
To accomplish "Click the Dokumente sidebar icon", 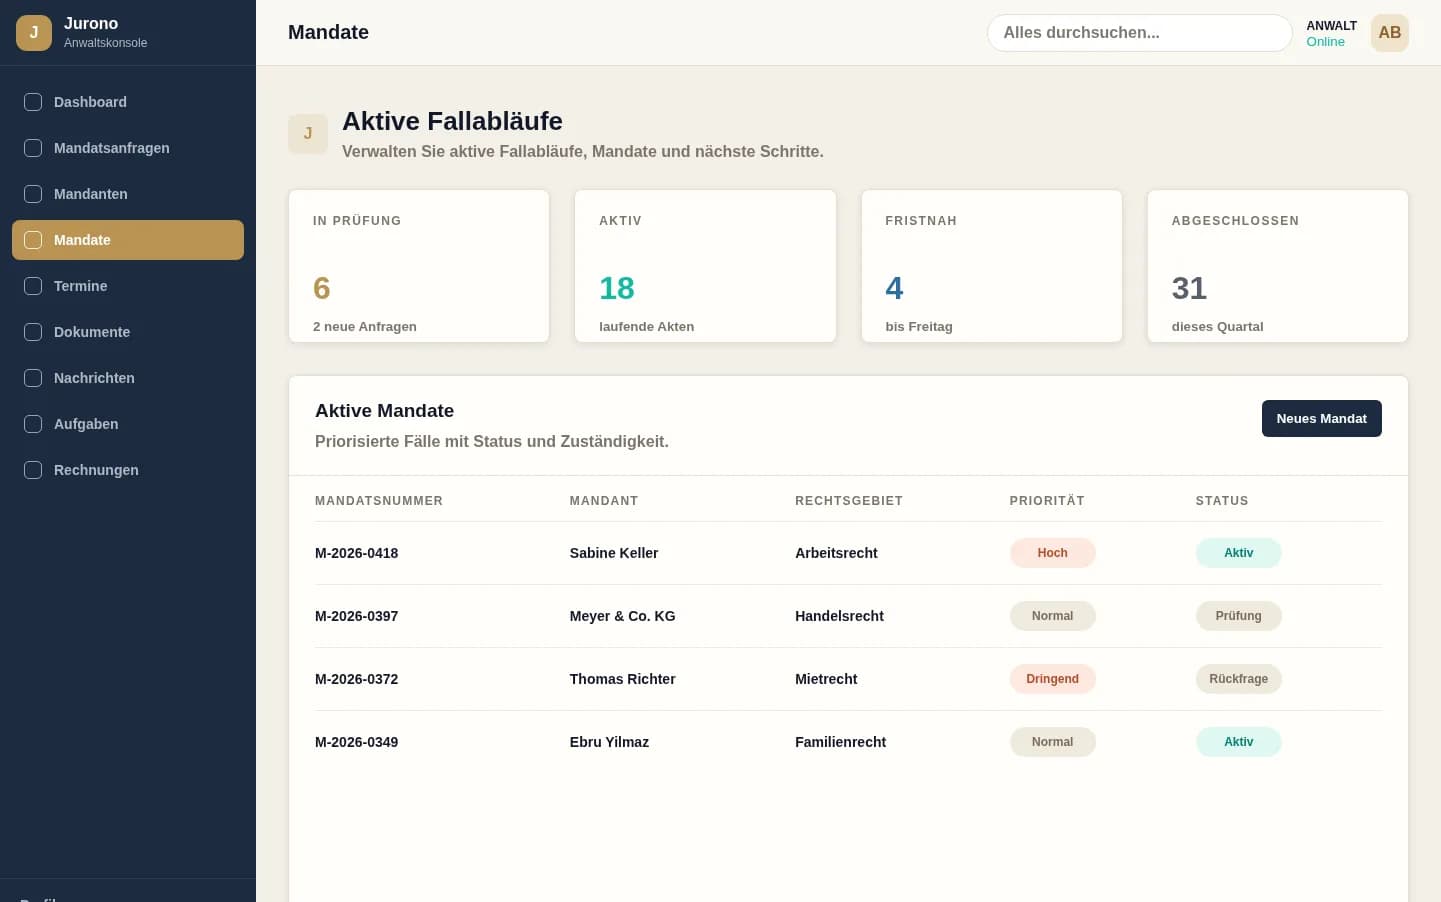I will tap(33, 332).
